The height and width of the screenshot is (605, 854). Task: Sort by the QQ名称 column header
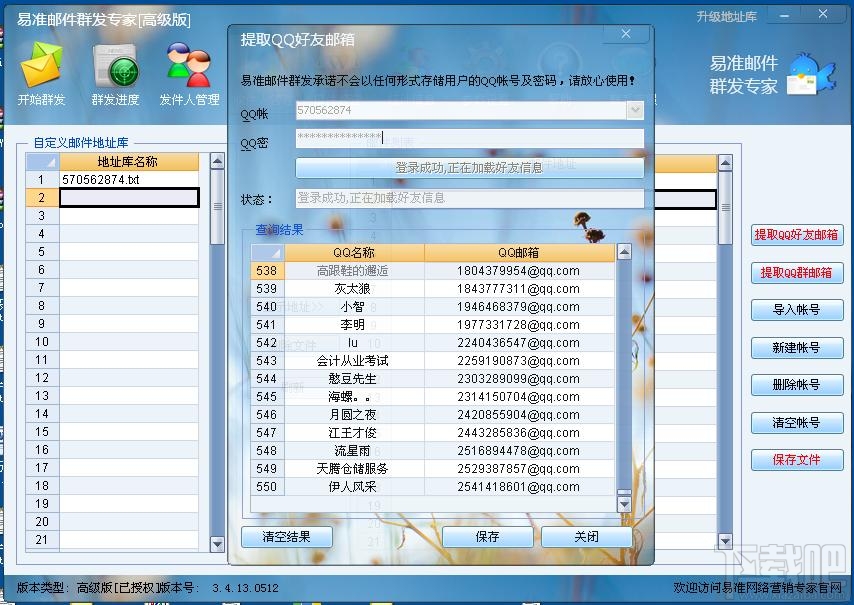tap(354, 253)
